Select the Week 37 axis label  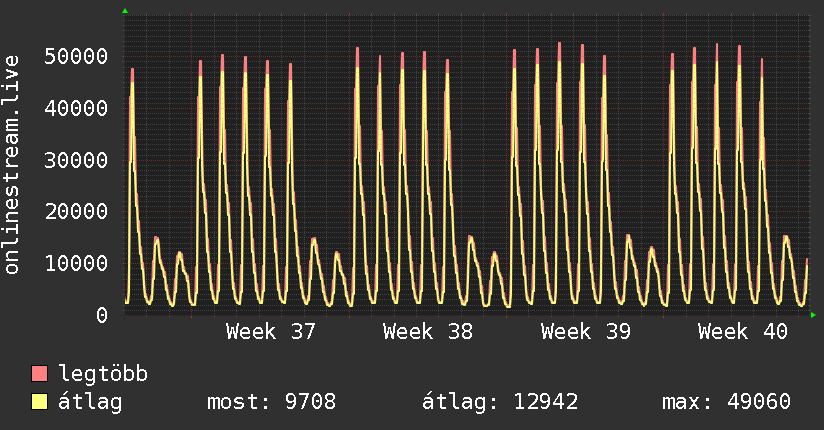pyautogui.click(x=271, y=332)
